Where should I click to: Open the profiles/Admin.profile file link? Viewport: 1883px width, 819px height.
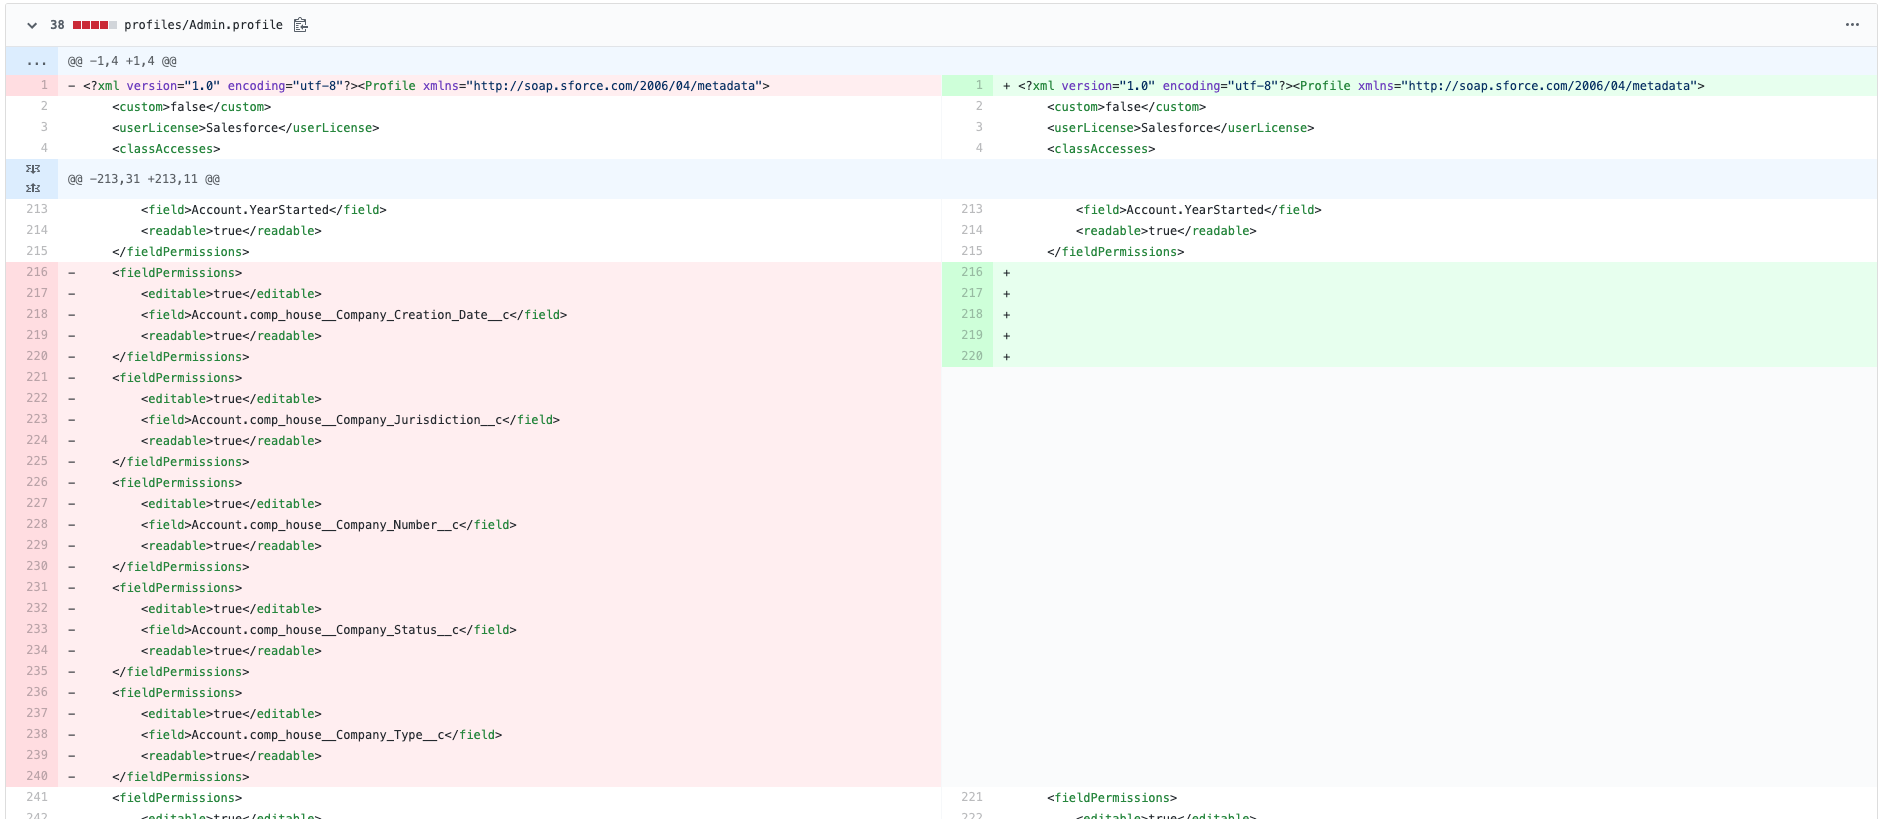click(203, 25)
